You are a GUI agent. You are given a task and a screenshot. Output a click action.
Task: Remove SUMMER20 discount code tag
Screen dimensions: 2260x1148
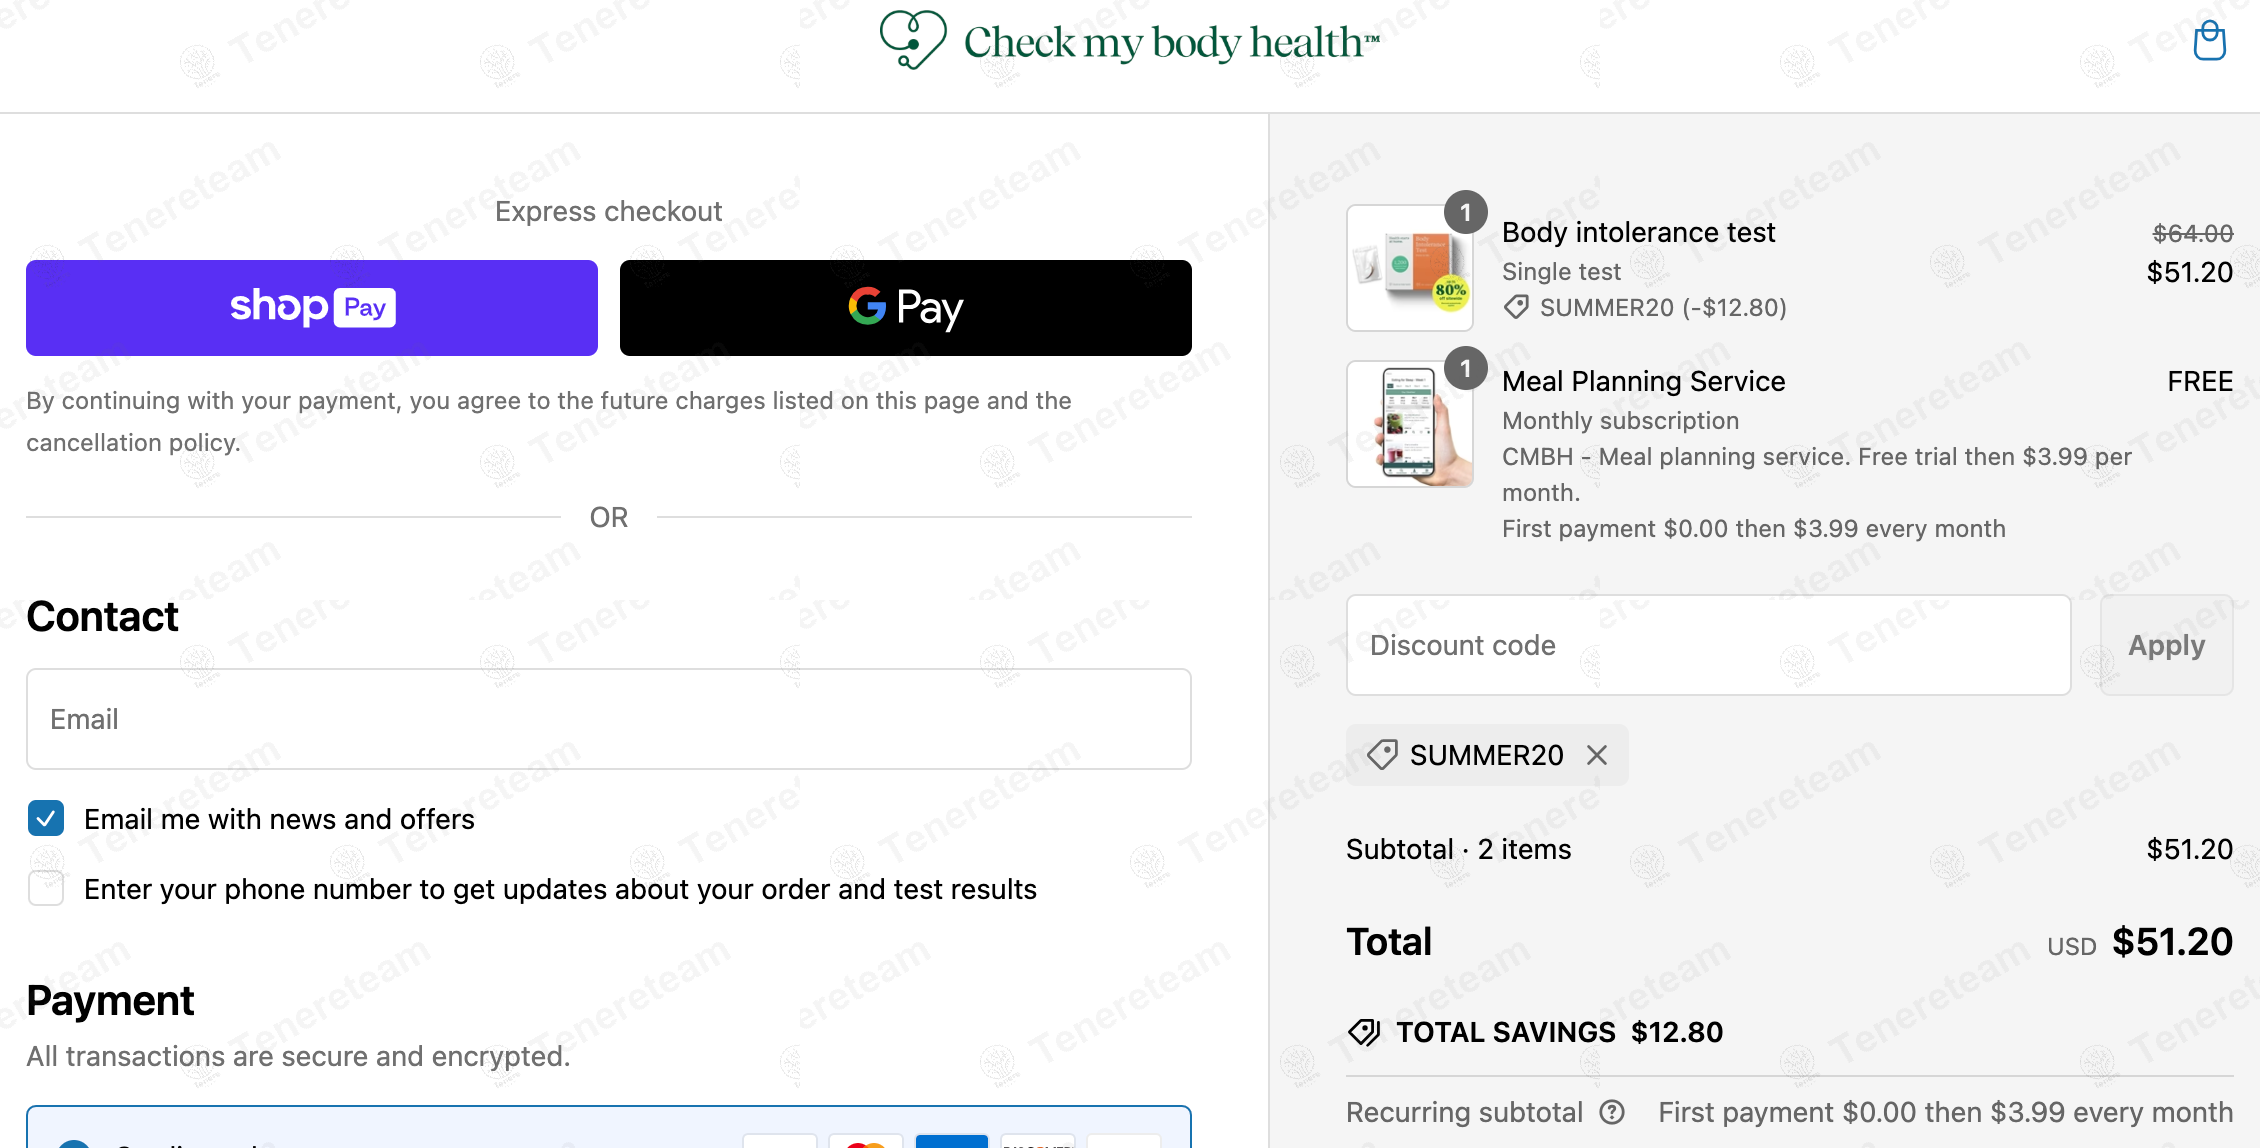pos(1597,755)
